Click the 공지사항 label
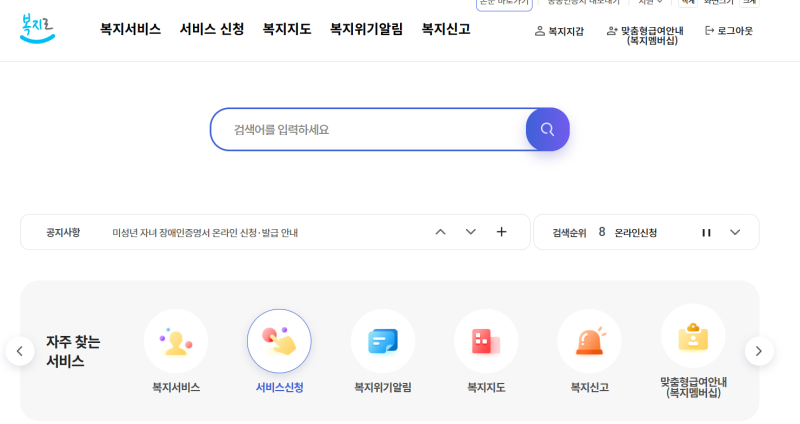Image resolution: width=800 pixels, height=424 pixels. click(x=63, y=233)
